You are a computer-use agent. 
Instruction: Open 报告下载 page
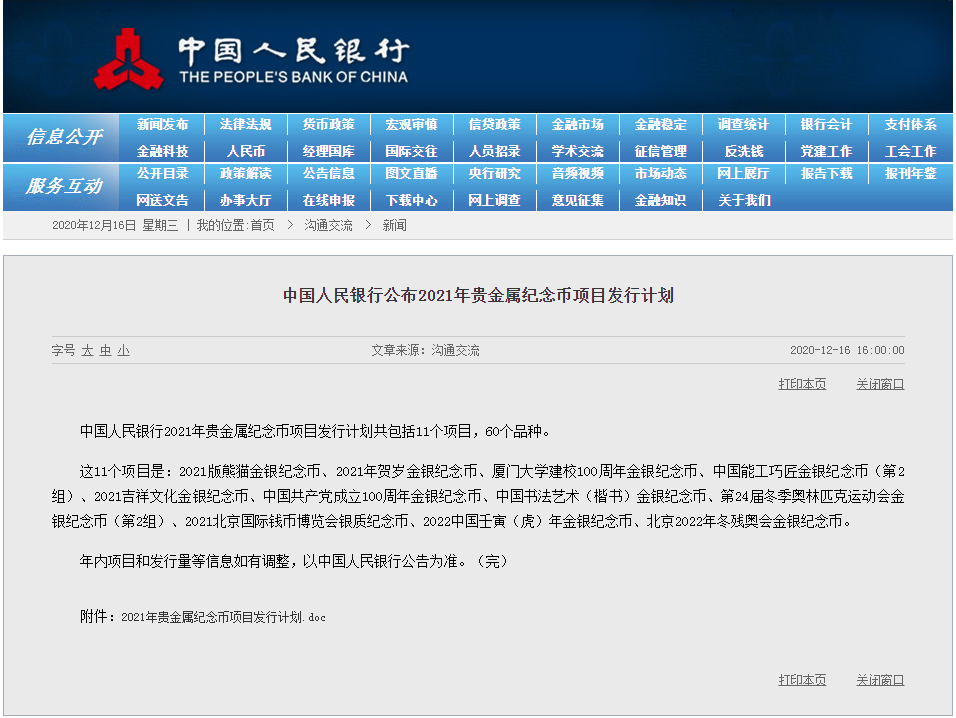[x=826, y=174]
